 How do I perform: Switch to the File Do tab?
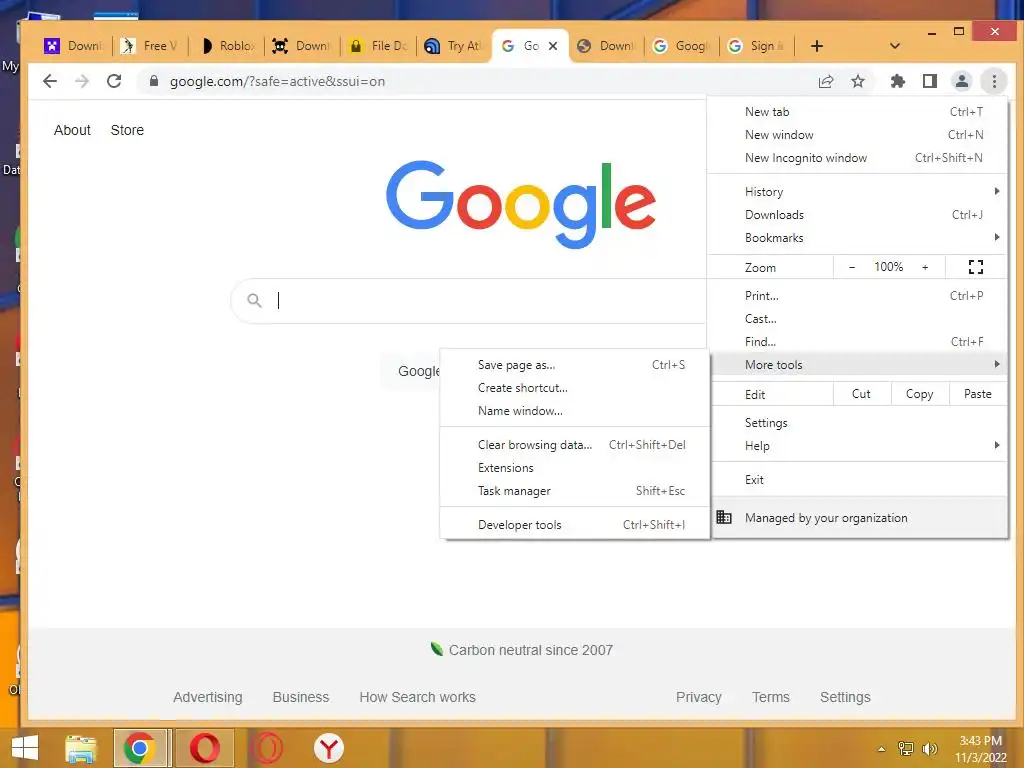pyautogui.click(x=379, y=46)
